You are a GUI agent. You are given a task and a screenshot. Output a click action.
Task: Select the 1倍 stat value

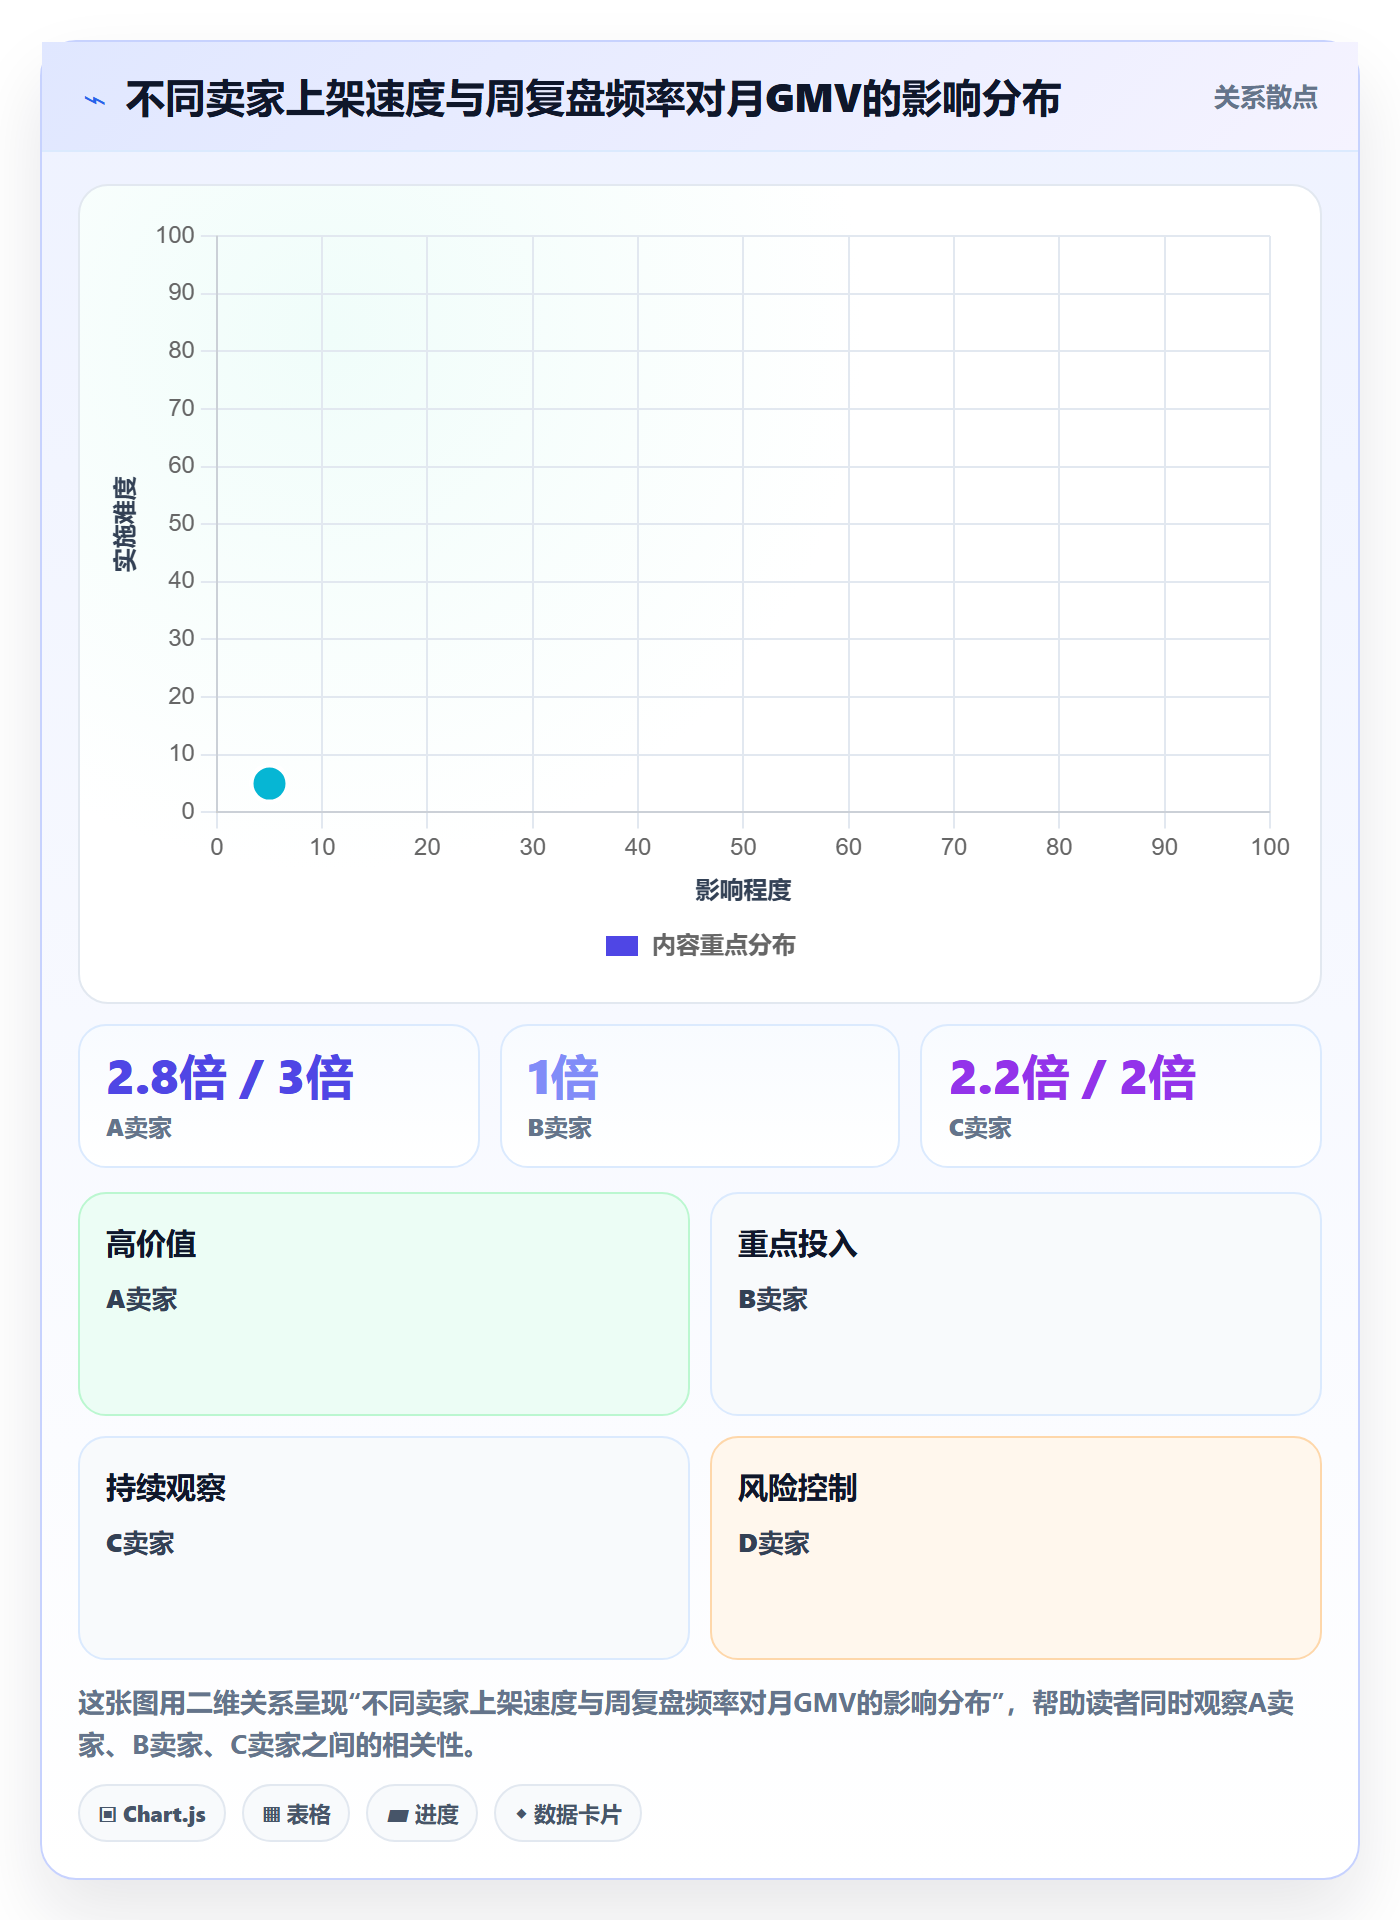click(563, 1077)
